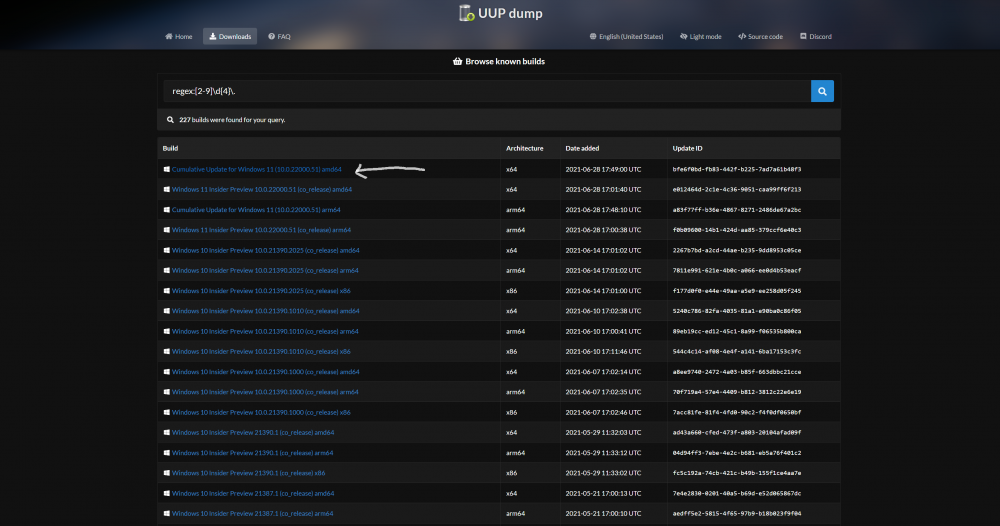Screen dimensions: 1000x526
Task: Click Update ID starting with ad43a660
Action: coord(737,432)
